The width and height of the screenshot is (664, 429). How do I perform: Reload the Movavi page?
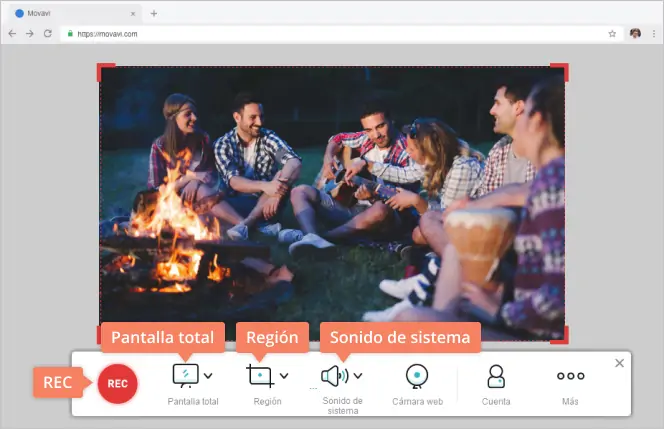48,33
